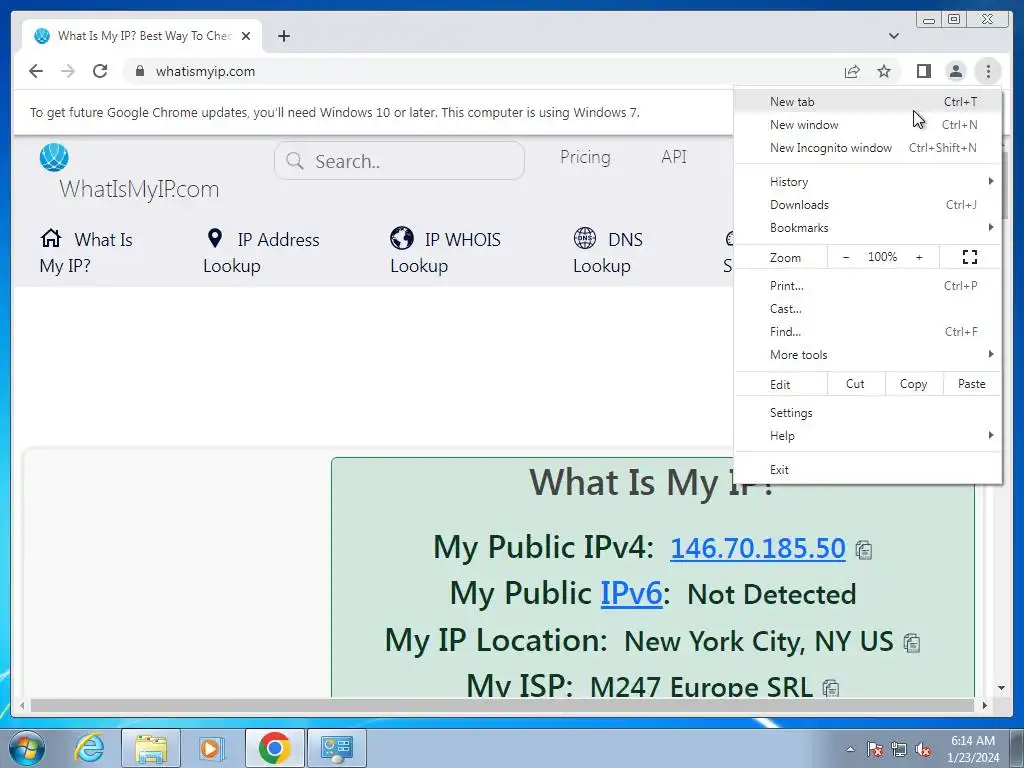The image size is (1024, 768).
Task: Open Windows Explorer from the taskbar
Action: [150, 748]
